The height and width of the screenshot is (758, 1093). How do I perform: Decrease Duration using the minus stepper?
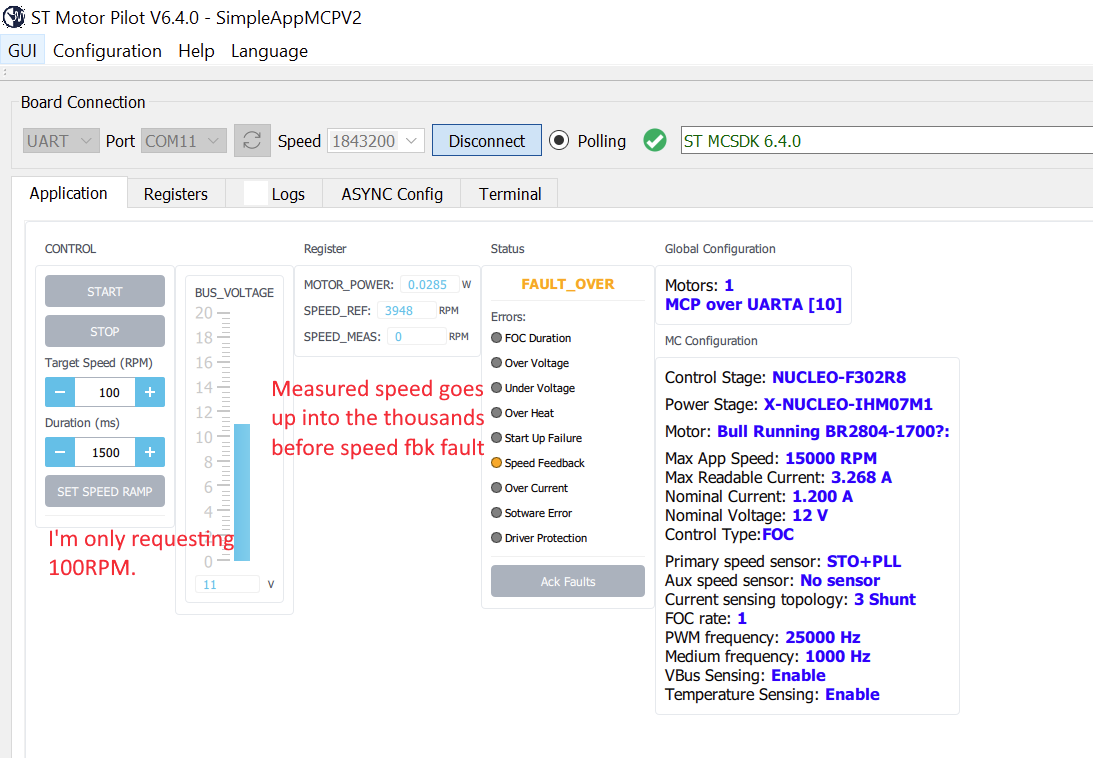tap(59, 452)
